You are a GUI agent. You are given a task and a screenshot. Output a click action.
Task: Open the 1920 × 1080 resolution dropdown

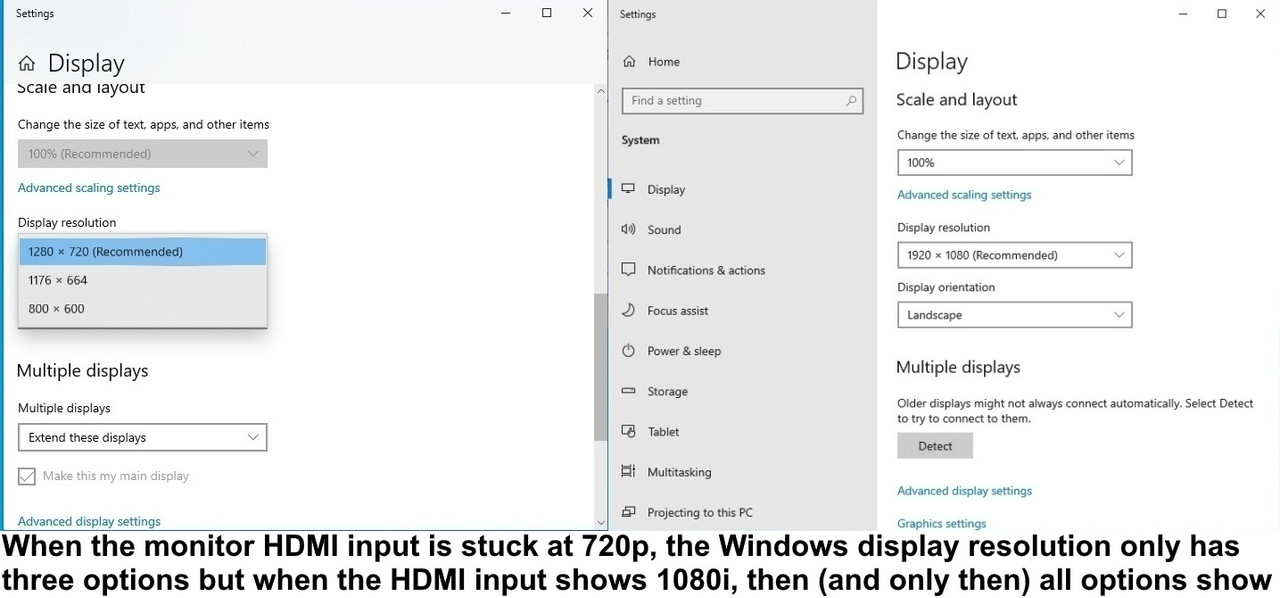[x=1015, y=255]
